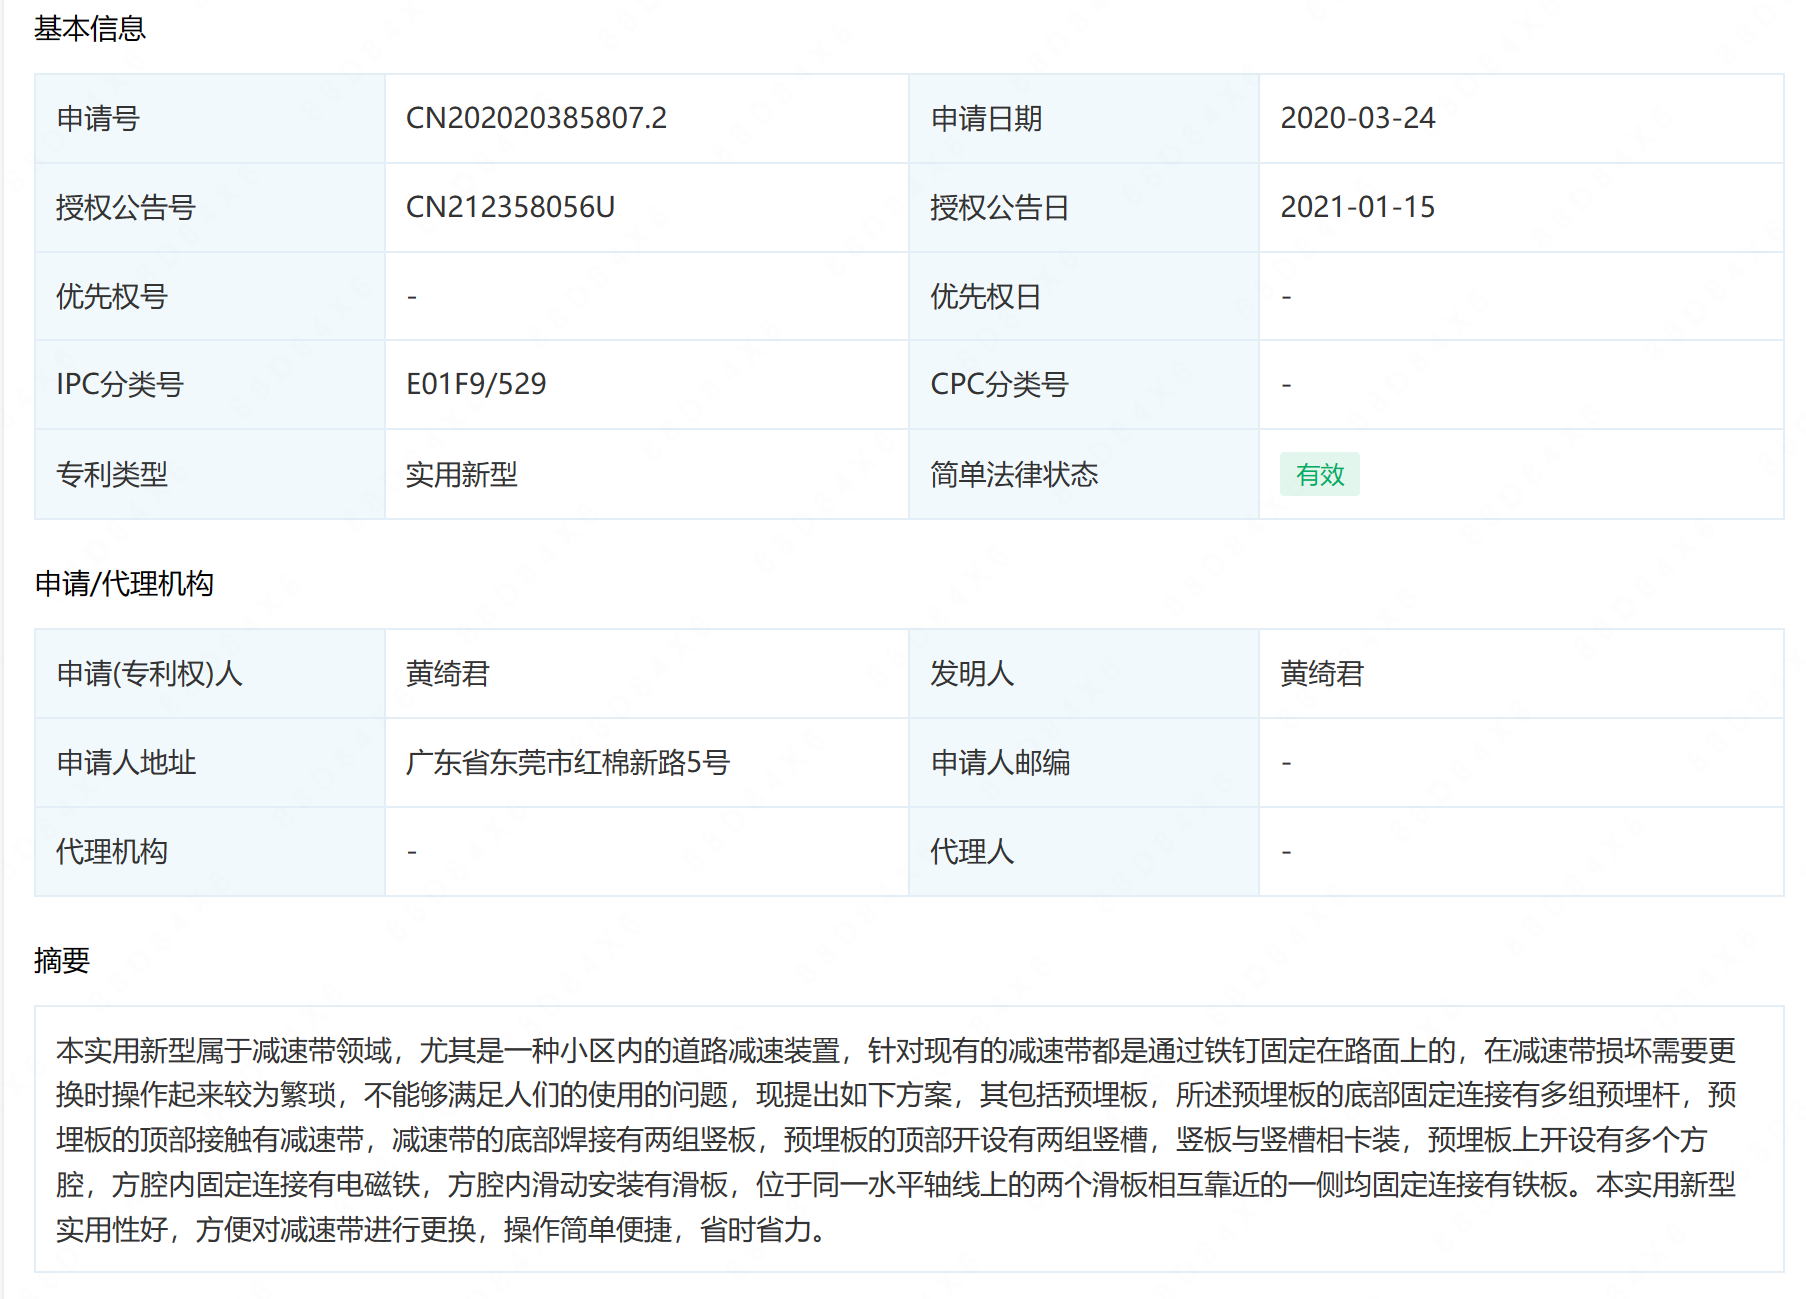Select the 简单法律状态 label
Screen dimensions: 1806x1299
(1014, 474)
